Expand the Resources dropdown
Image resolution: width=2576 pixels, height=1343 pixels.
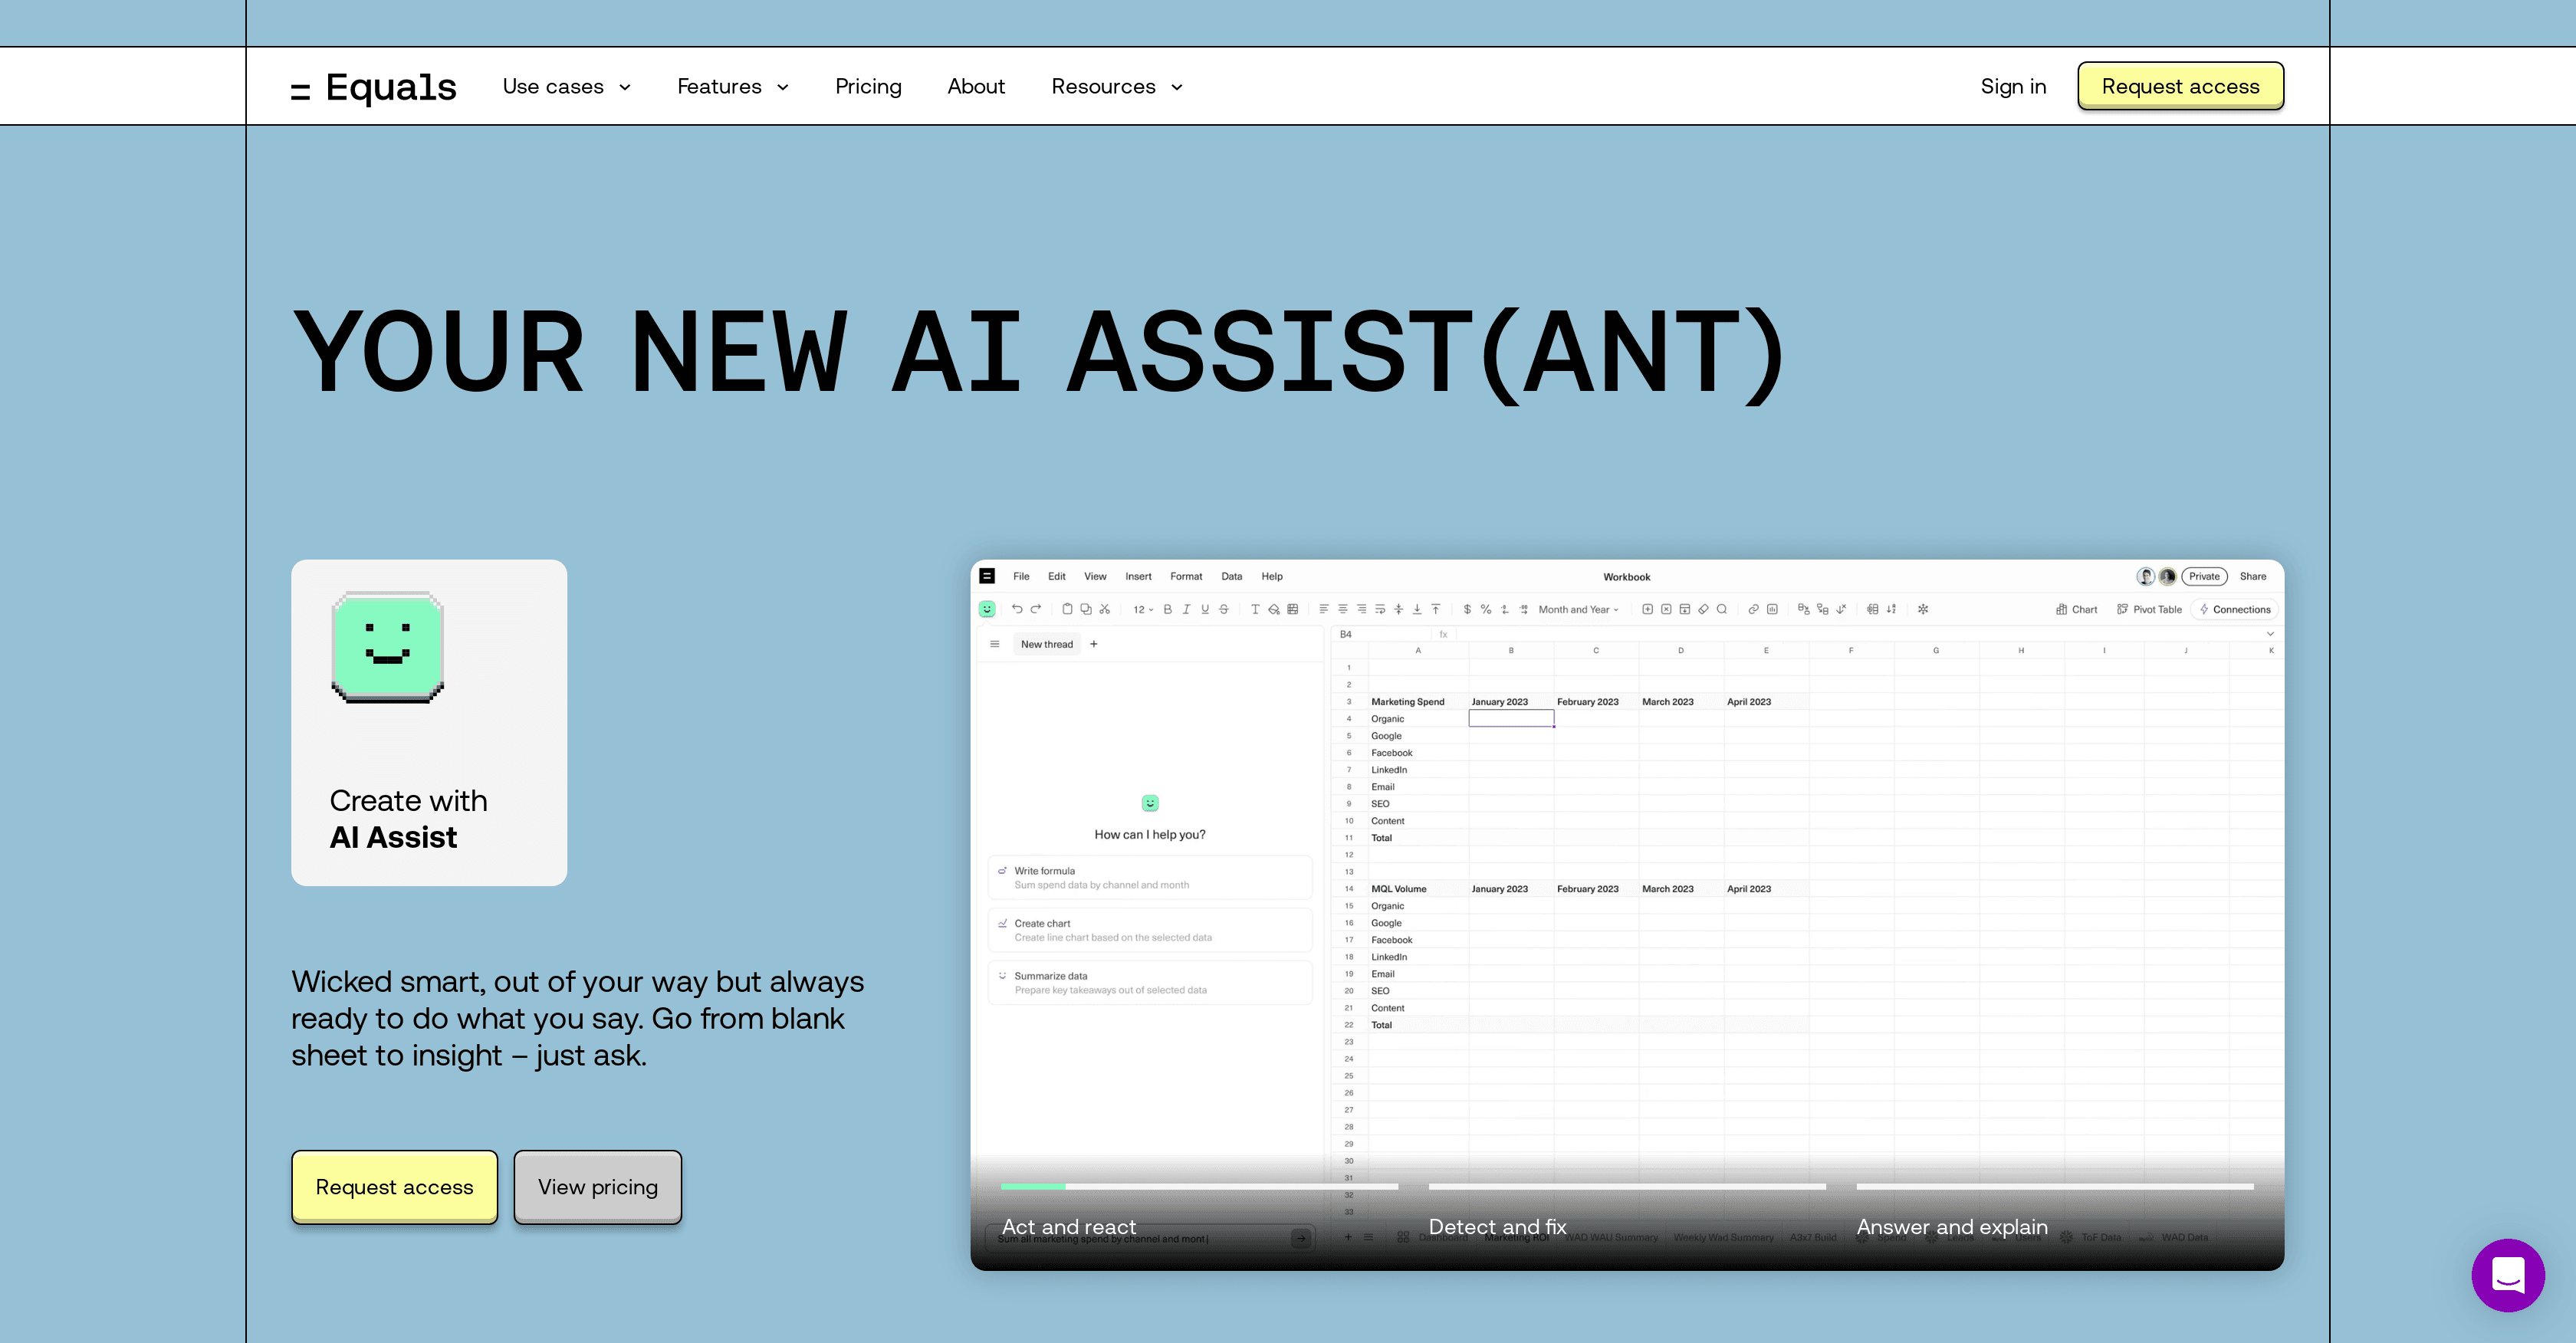point(1116,87)
